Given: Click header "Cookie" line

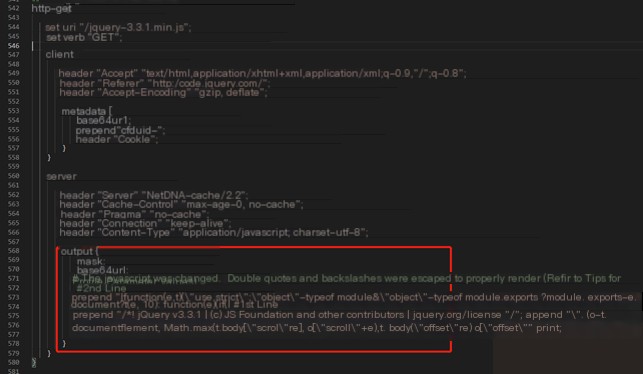Looking at the screenshot, I should [x=117, y=139].
